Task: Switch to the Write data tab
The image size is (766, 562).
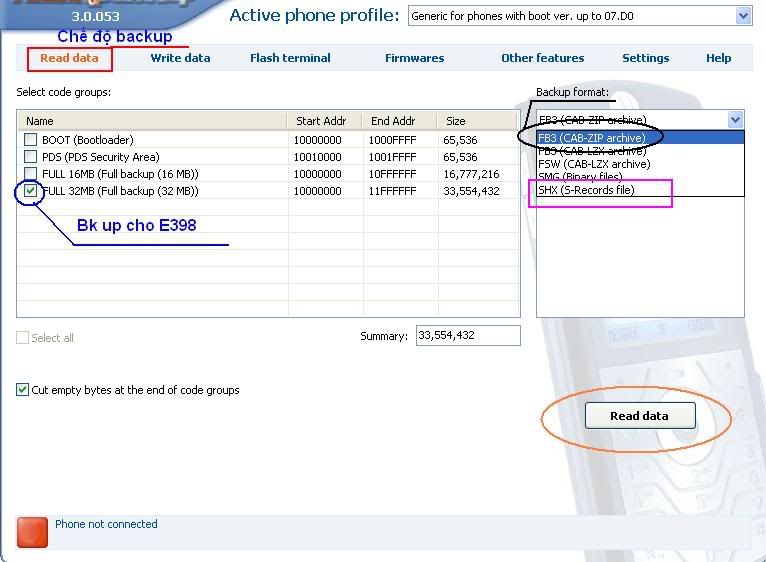Action: (x=180, y=58)
